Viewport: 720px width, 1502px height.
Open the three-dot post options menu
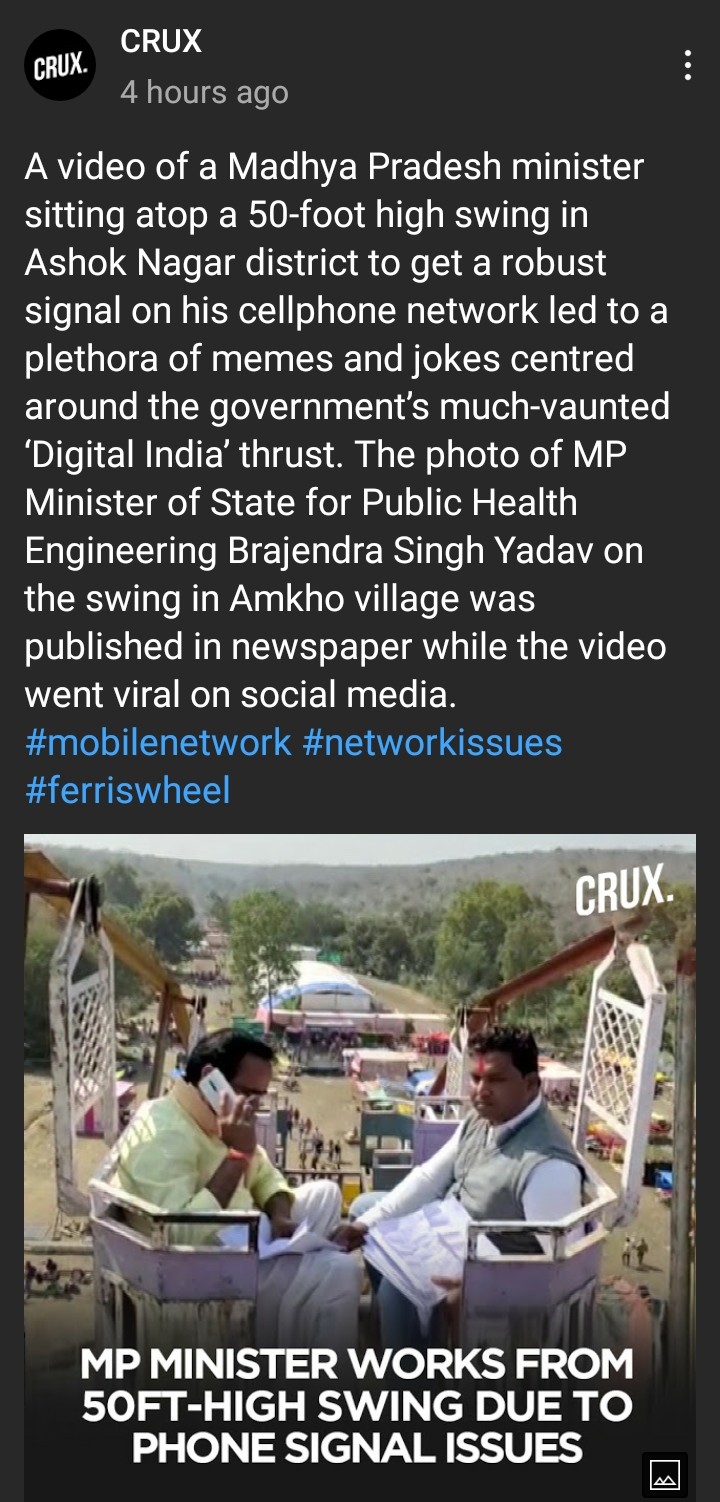(687, 65)
